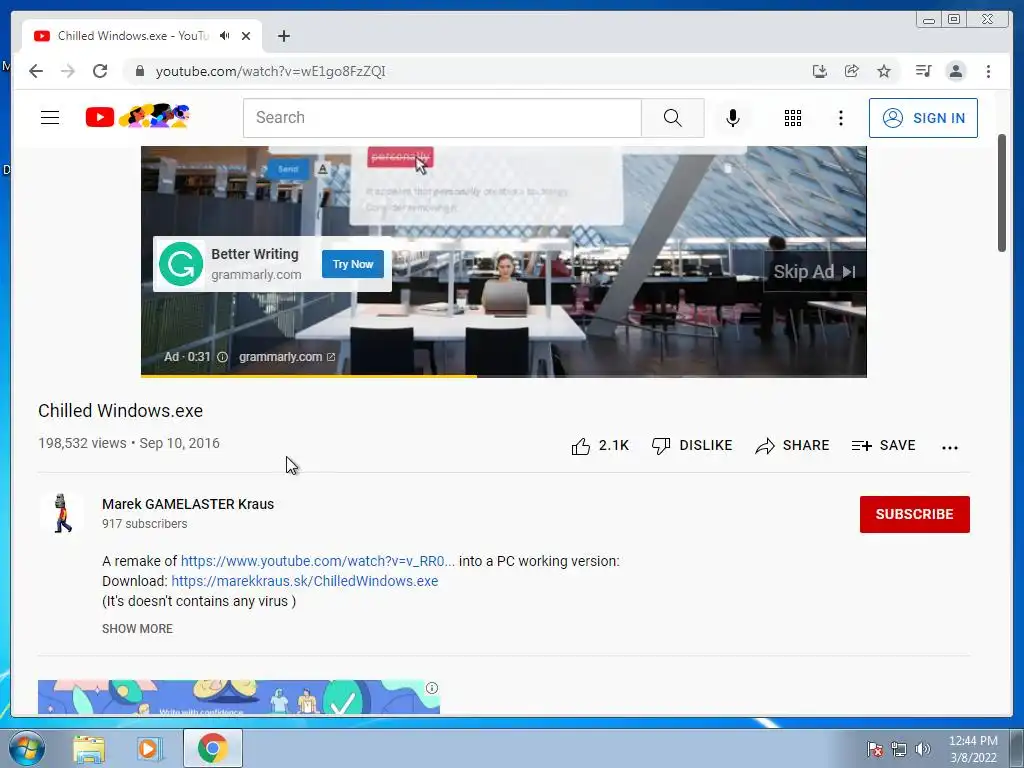Reload the page with the refresh icon
Viewport: 1024px width, 768px height.
pyautogui.click(x=100, y=71)
